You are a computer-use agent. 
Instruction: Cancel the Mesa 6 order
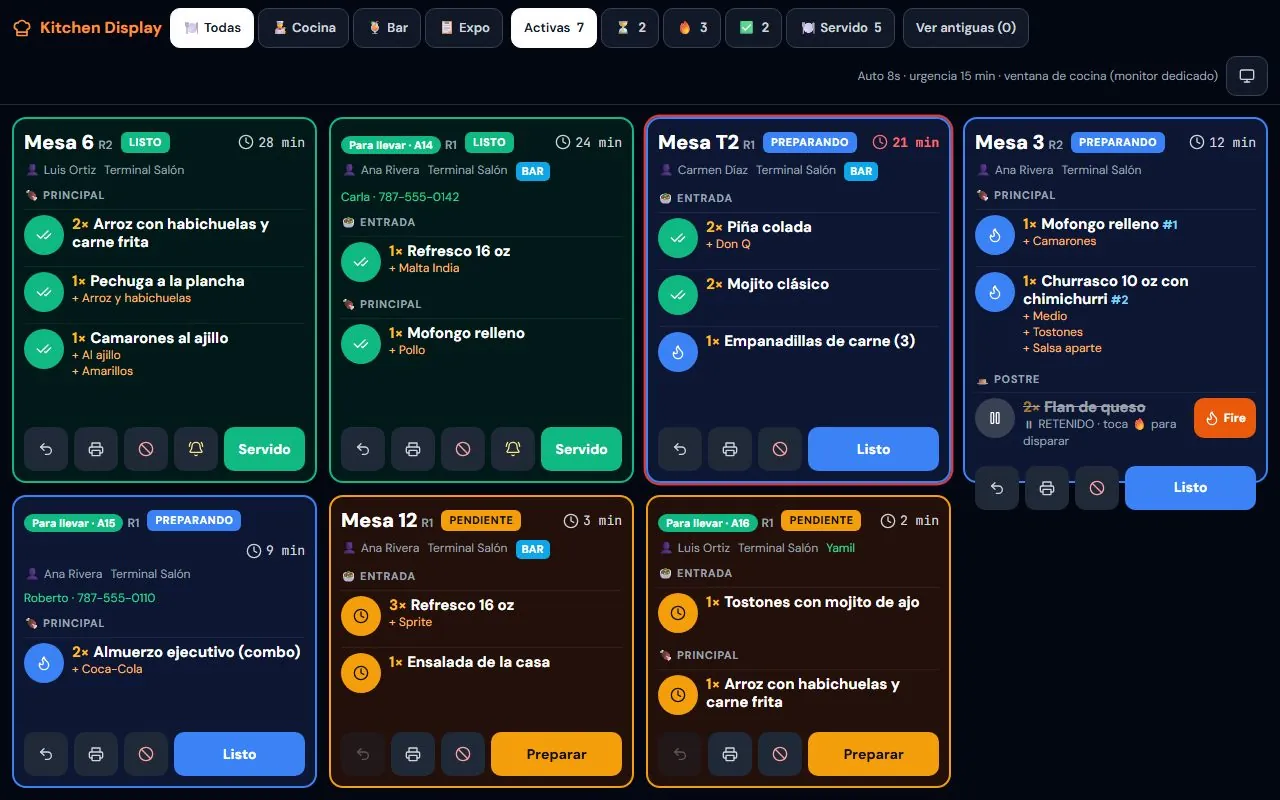tap(146, 449)
